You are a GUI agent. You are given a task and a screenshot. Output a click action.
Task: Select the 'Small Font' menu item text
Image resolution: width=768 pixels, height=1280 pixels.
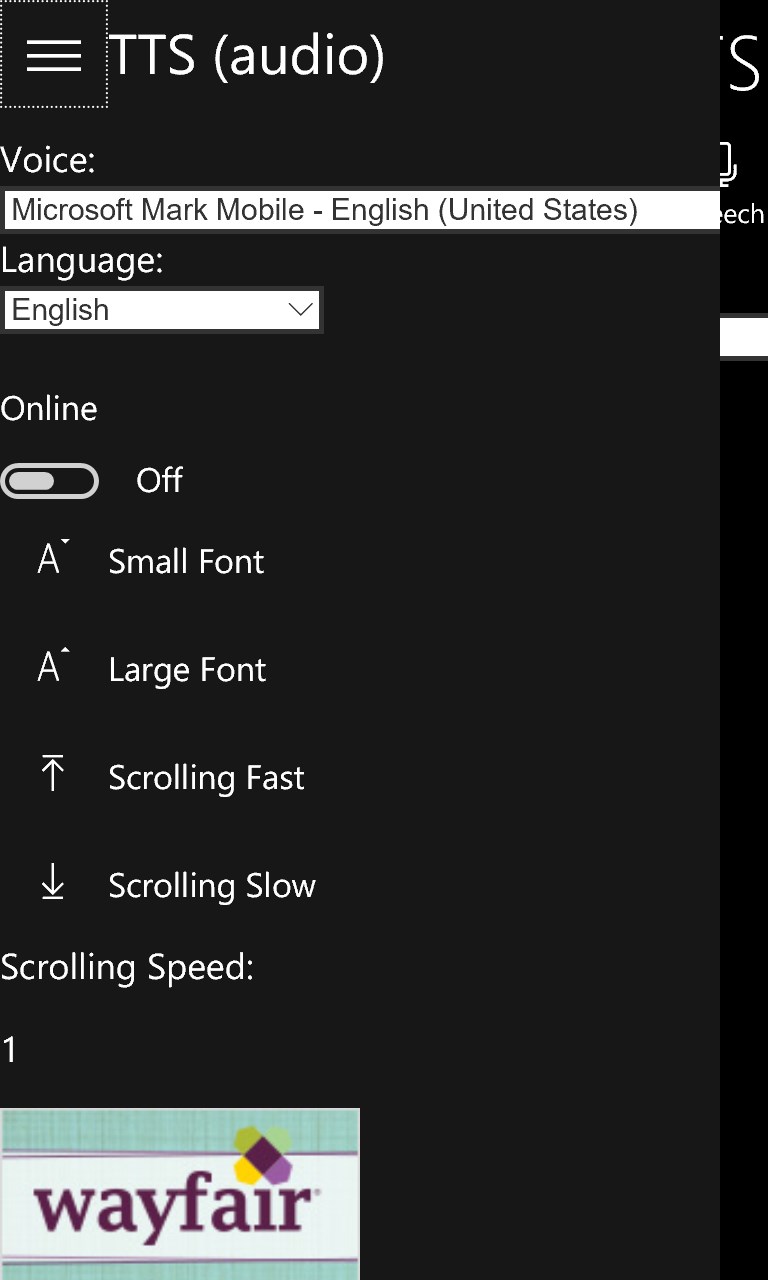186,562
